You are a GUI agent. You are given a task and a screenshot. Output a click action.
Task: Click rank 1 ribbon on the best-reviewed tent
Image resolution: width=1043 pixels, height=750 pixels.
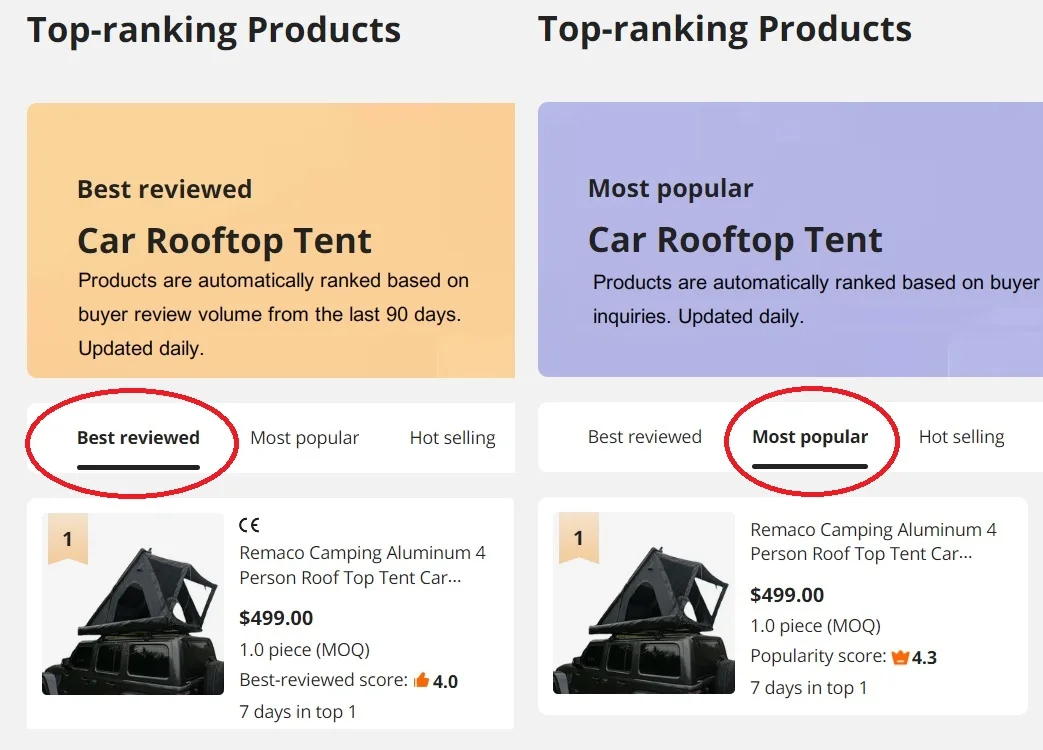click(x=67, y=541)
